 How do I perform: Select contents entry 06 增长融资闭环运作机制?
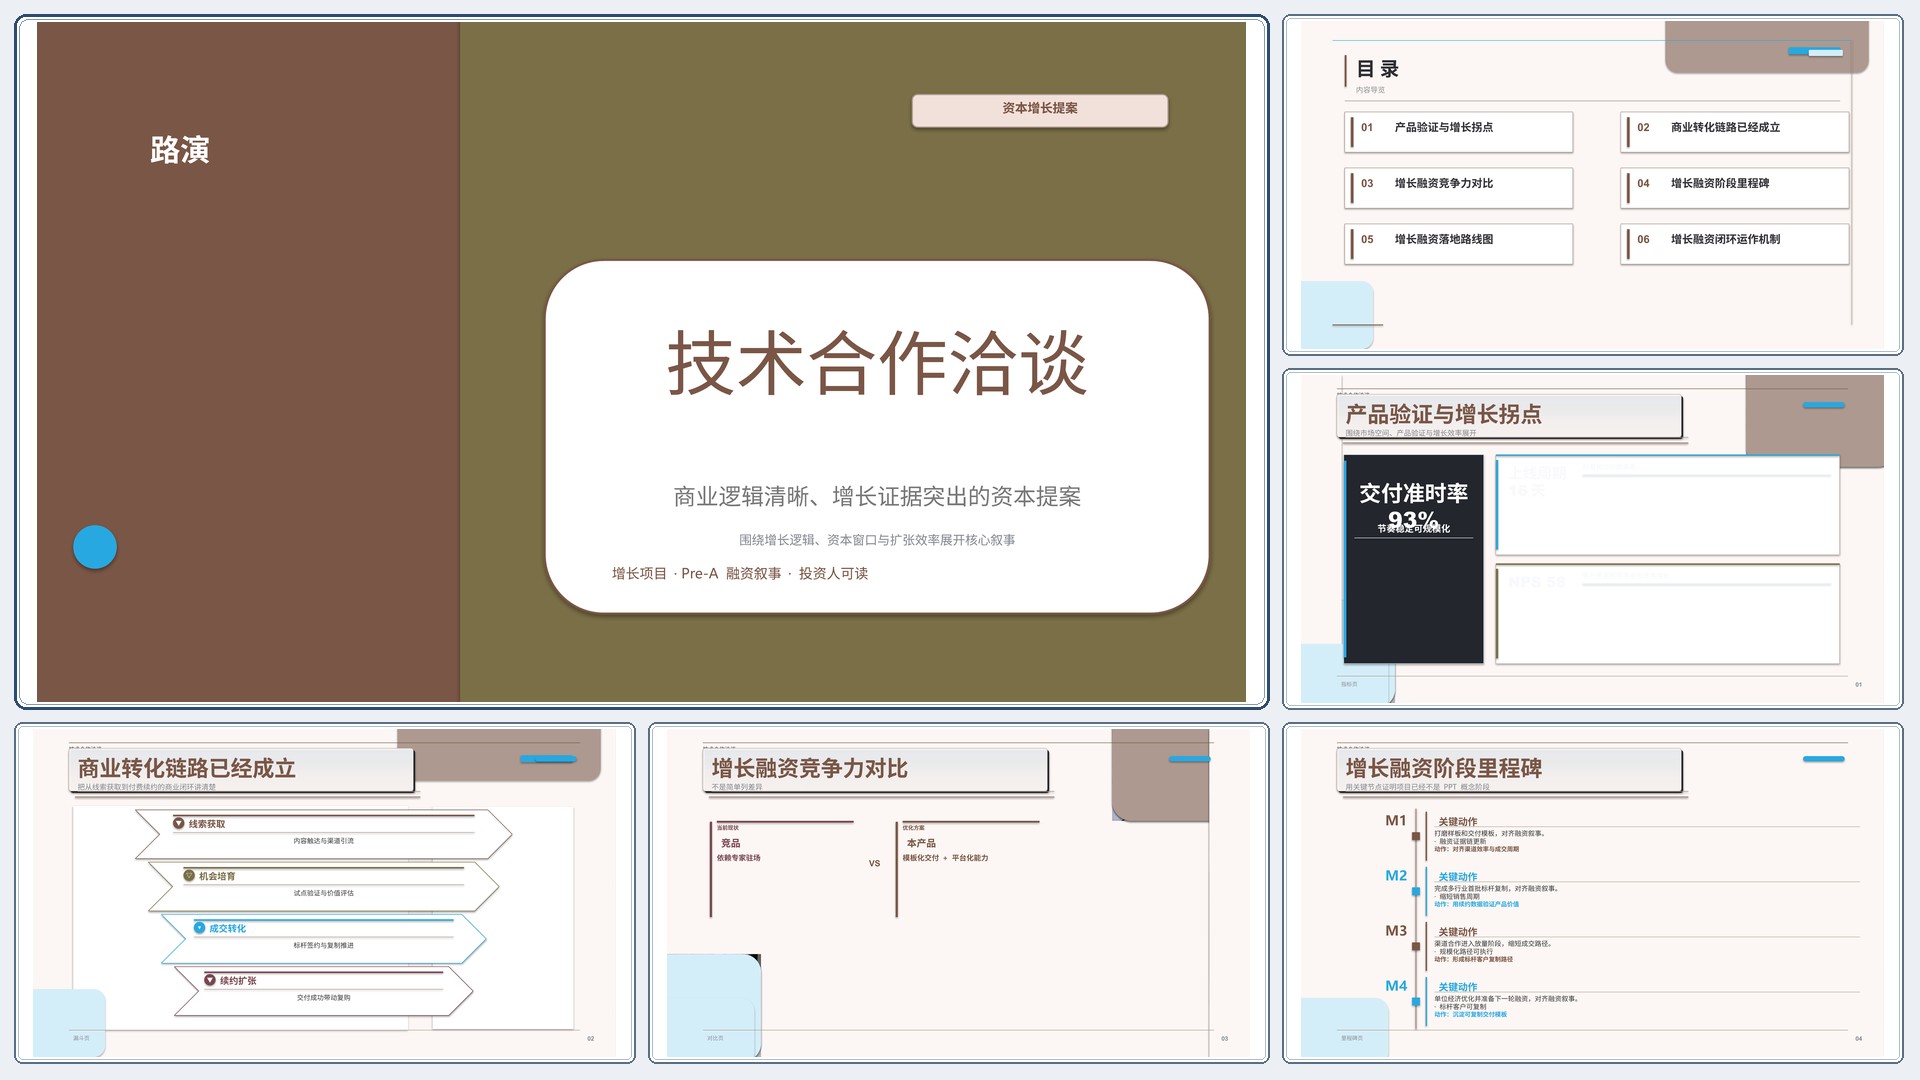pos(1735,243)
